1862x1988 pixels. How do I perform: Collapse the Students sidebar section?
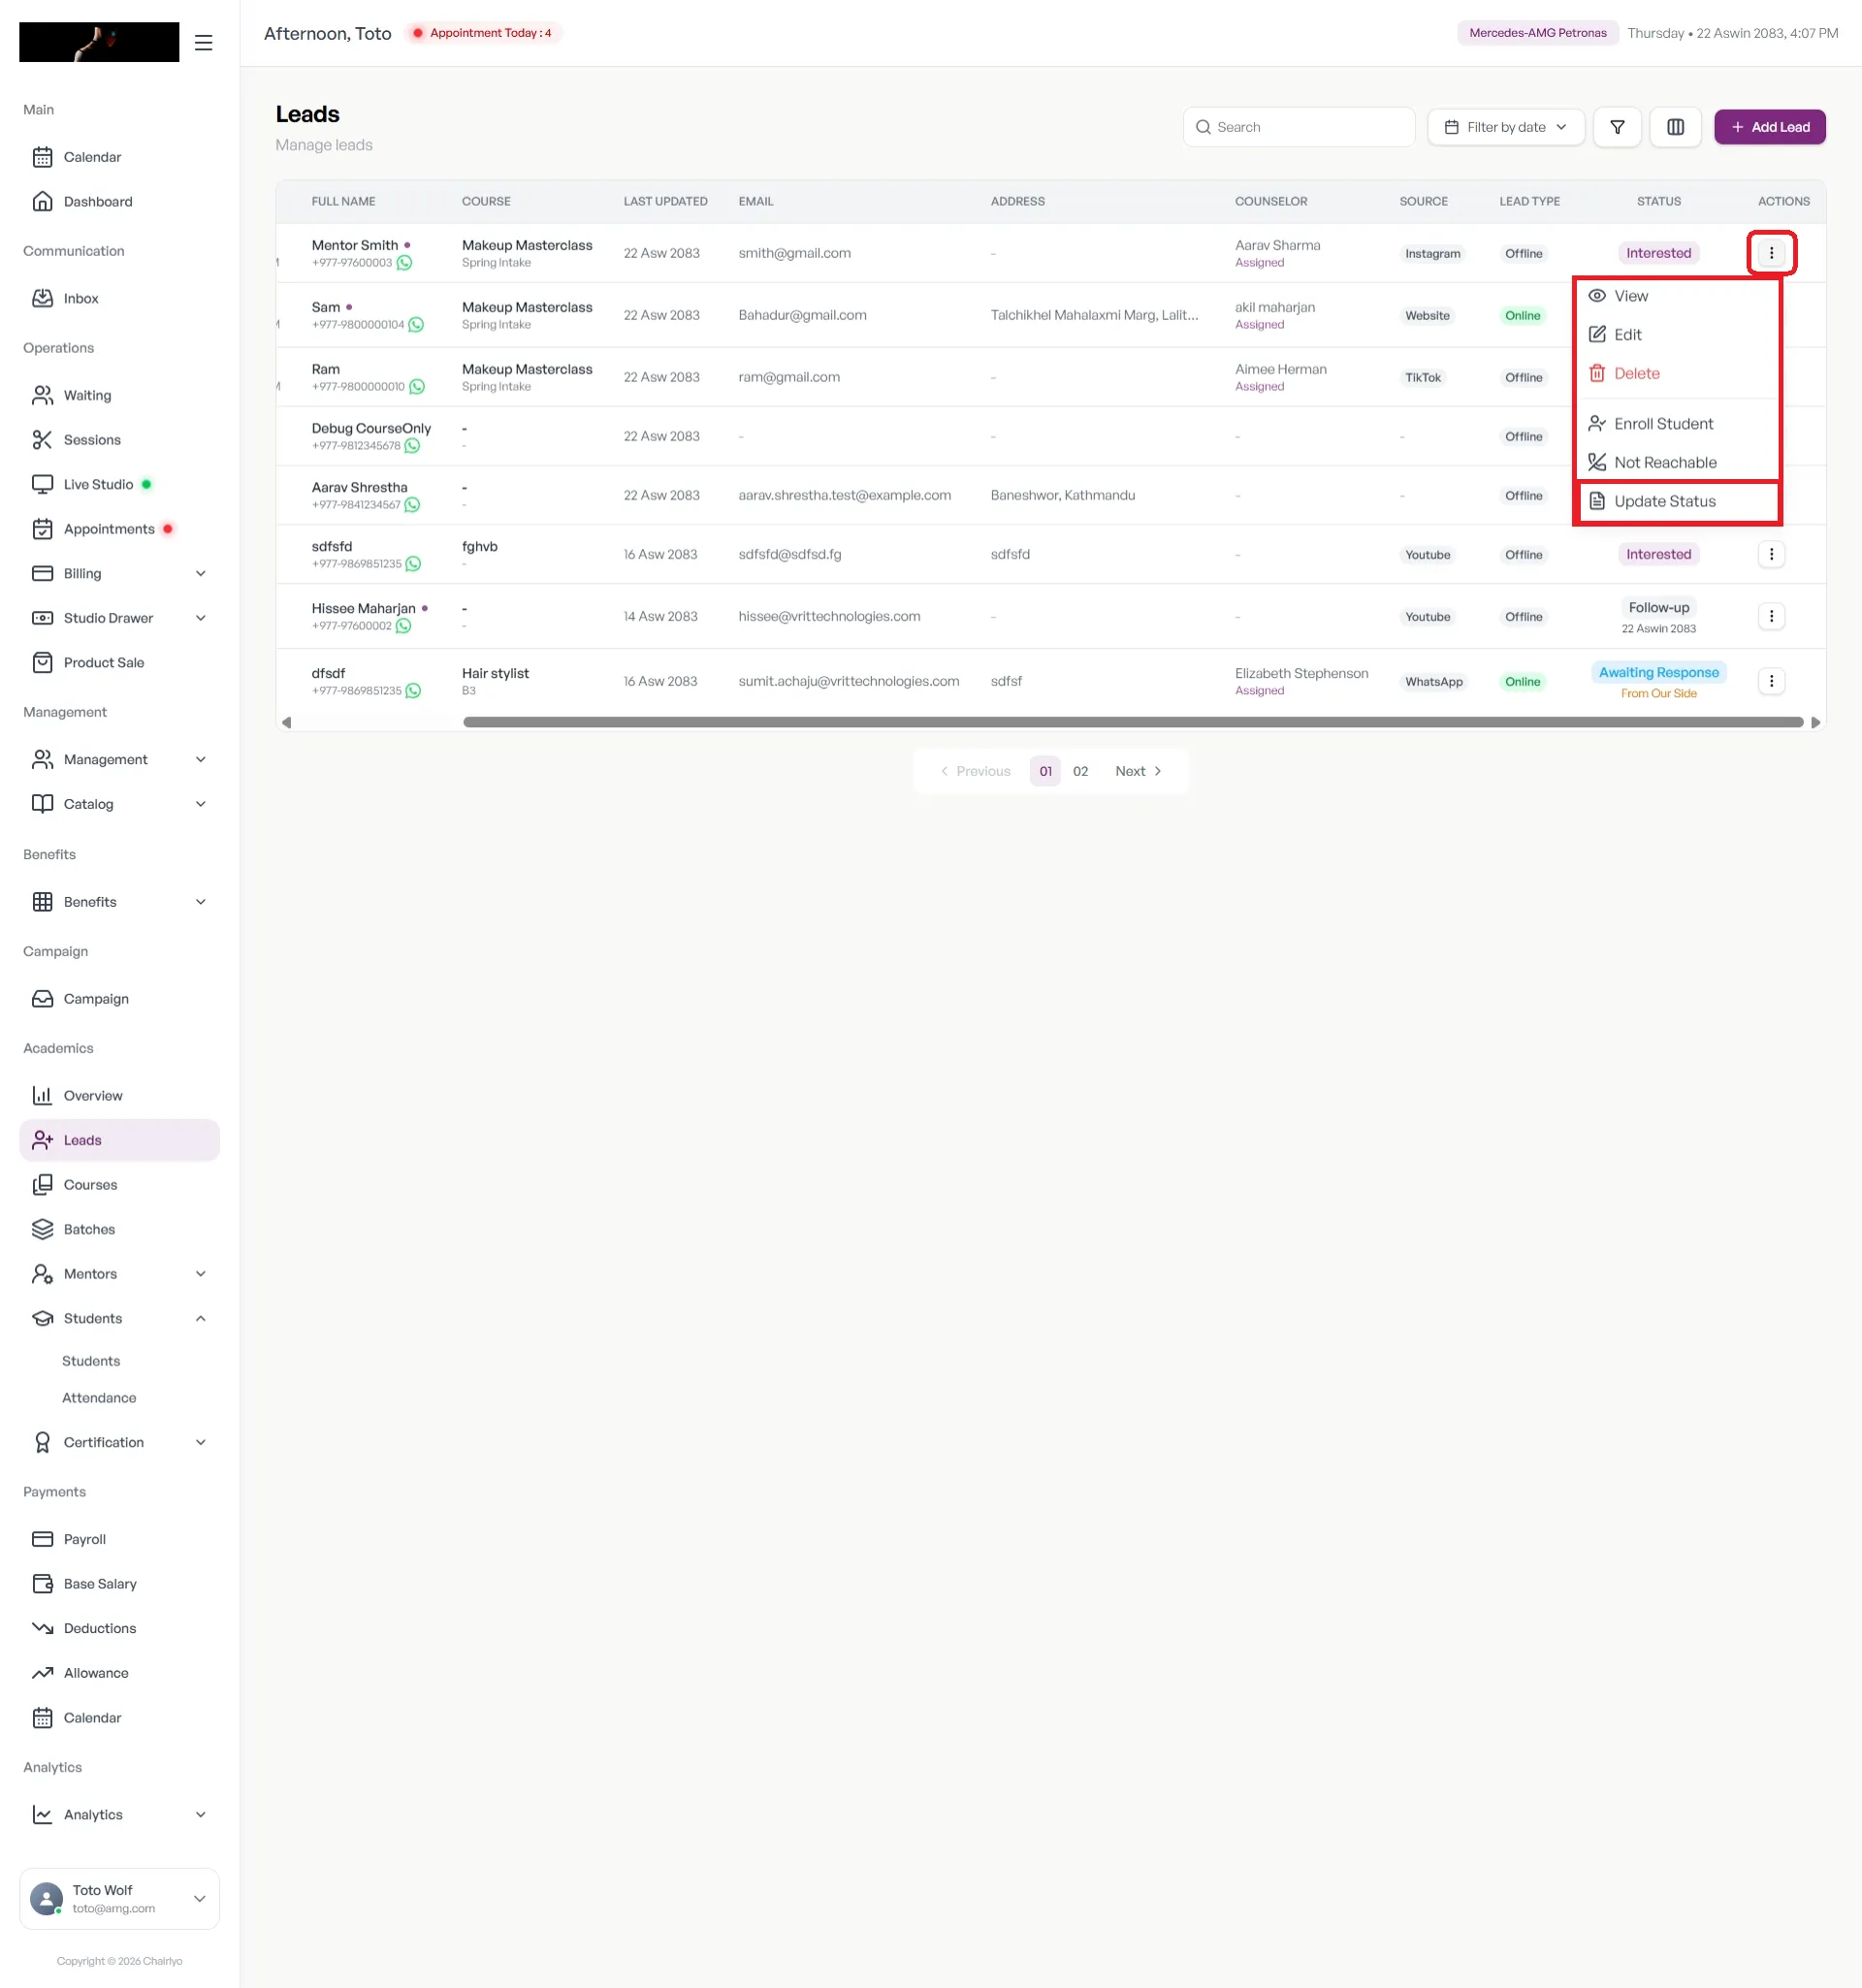tap(119, 1318)
